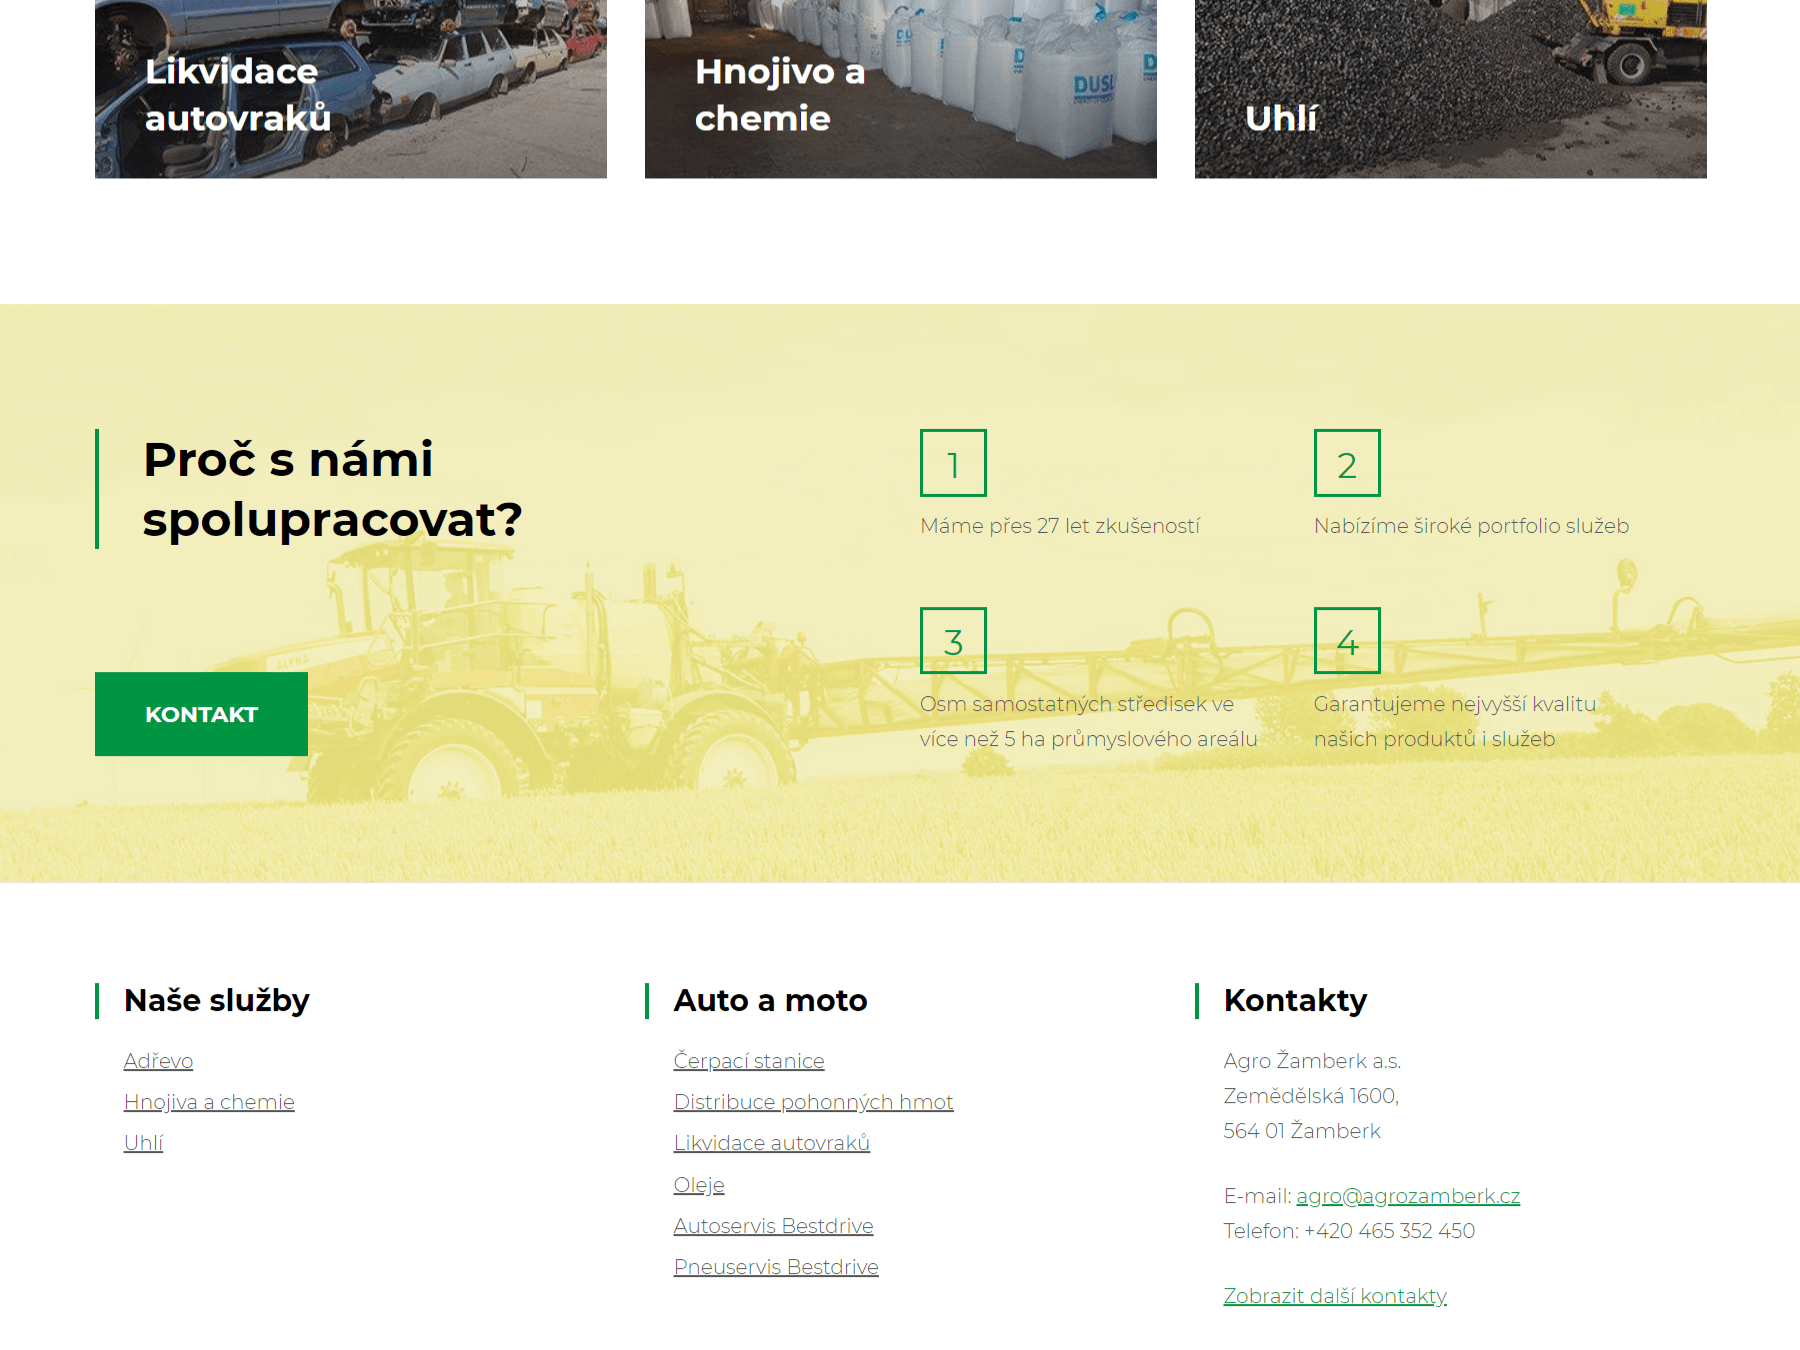The width and height of the screenshot is (1800, 1350).
Task: Click the Proč s námi spolupracovat heading
Action: point(332,489)
